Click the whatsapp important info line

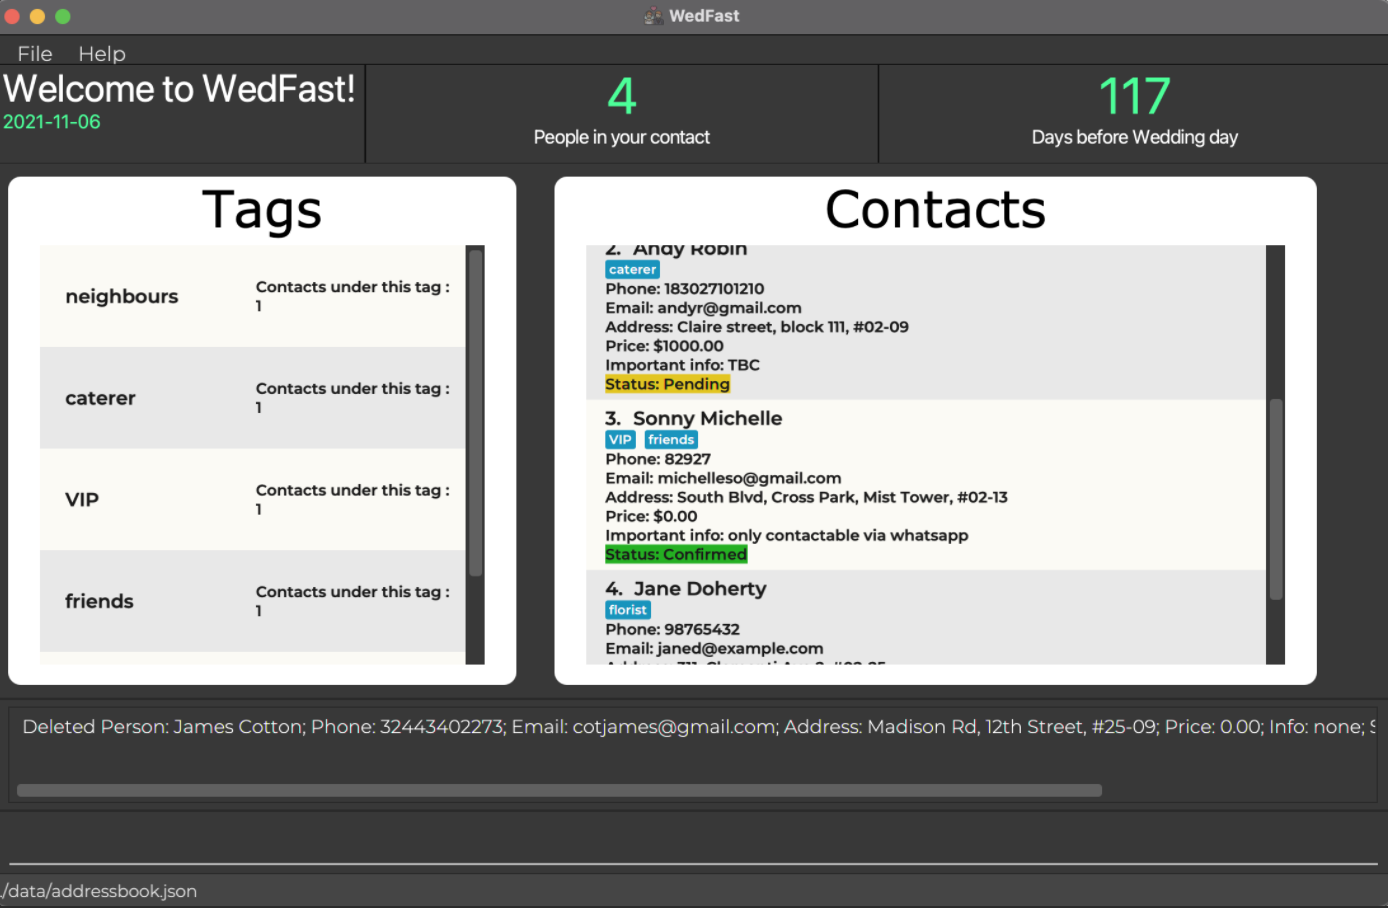[x=787, y=535]
